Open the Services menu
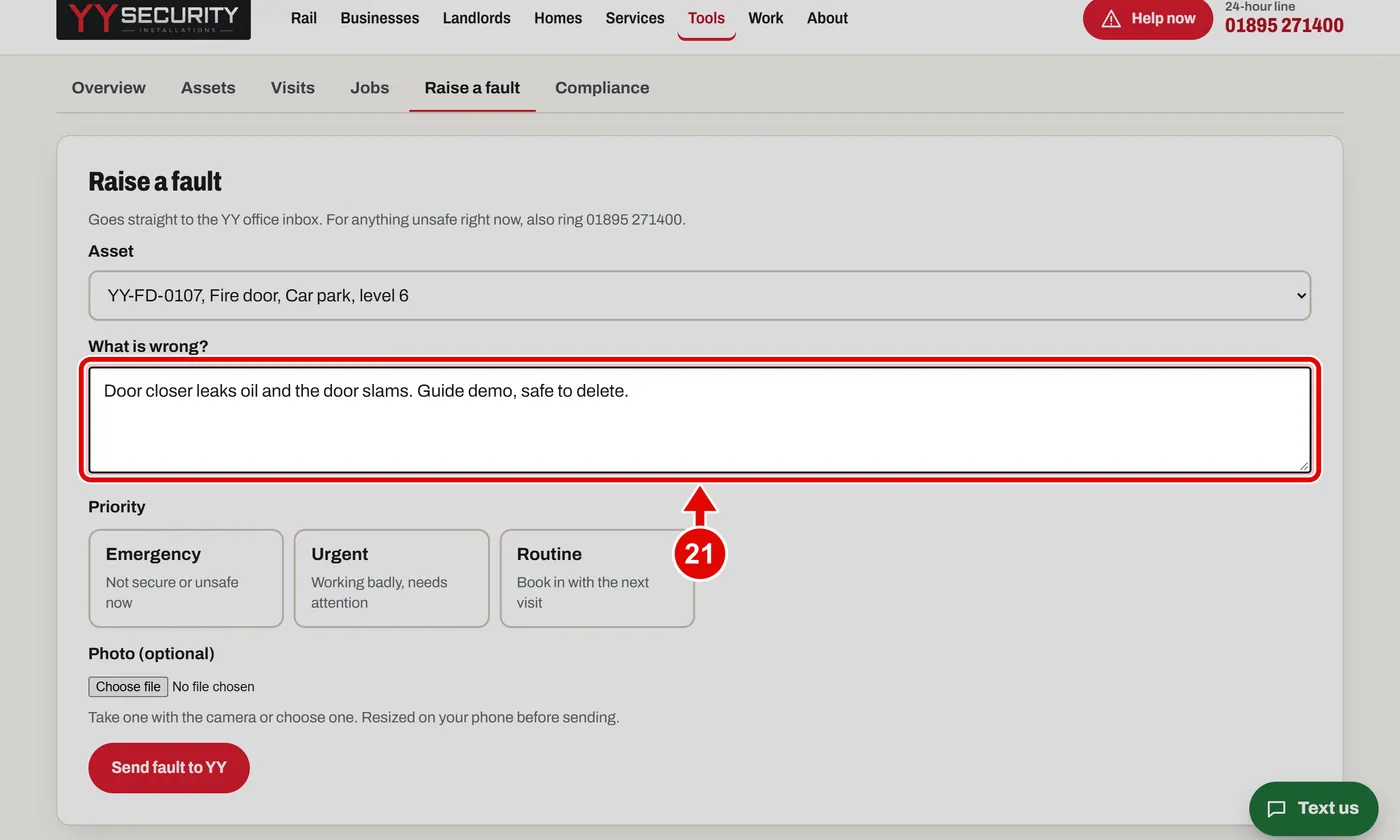Image resolution: width=1400 pixels, height=840 pixels. (635, 18)
